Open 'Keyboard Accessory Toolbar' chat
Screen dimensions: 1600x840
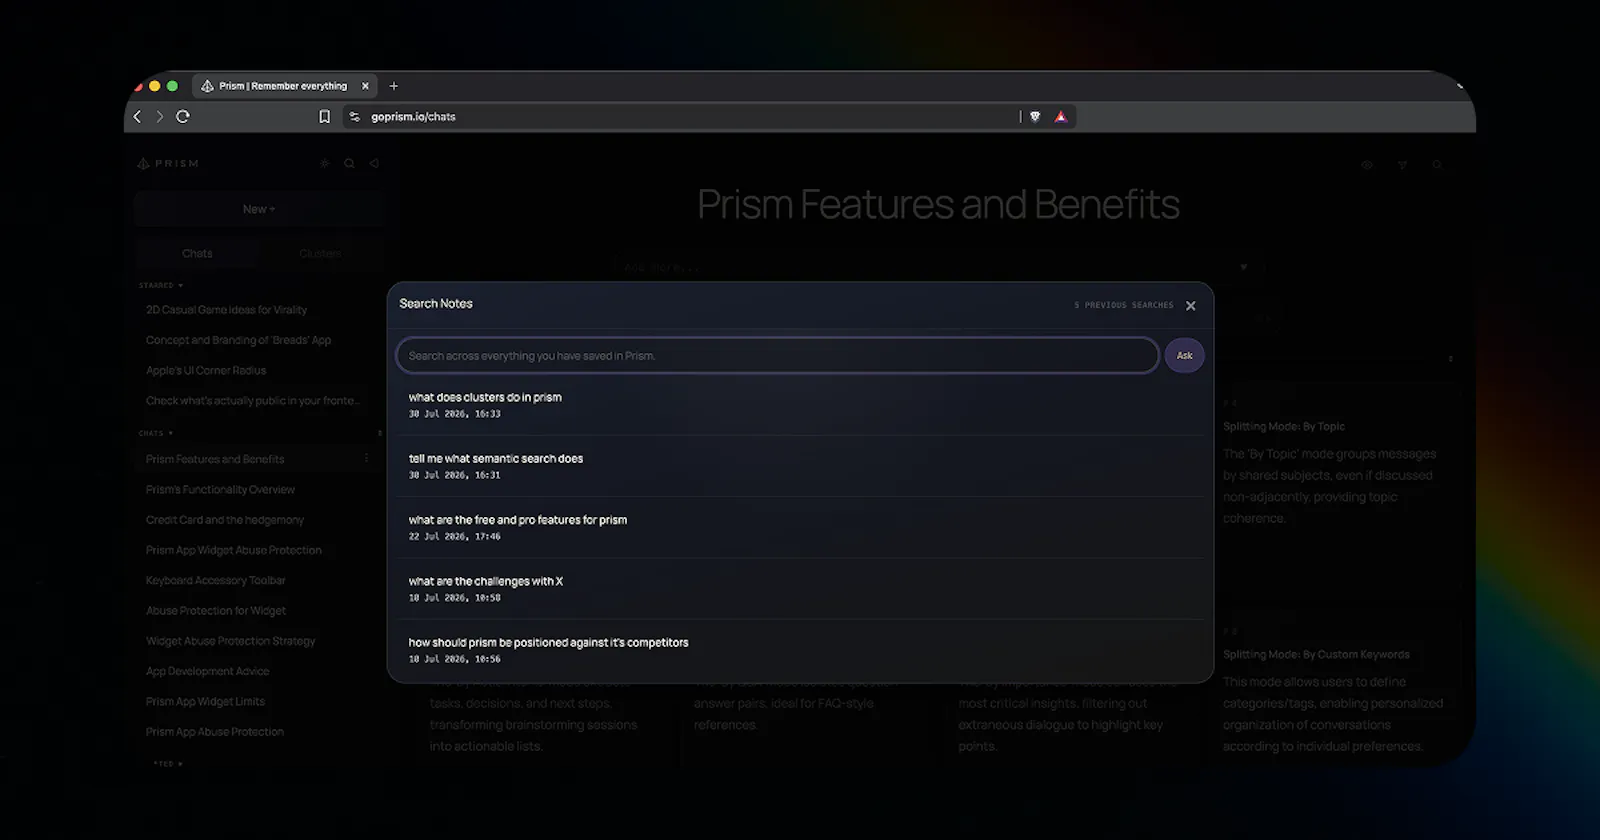[216, 581]
